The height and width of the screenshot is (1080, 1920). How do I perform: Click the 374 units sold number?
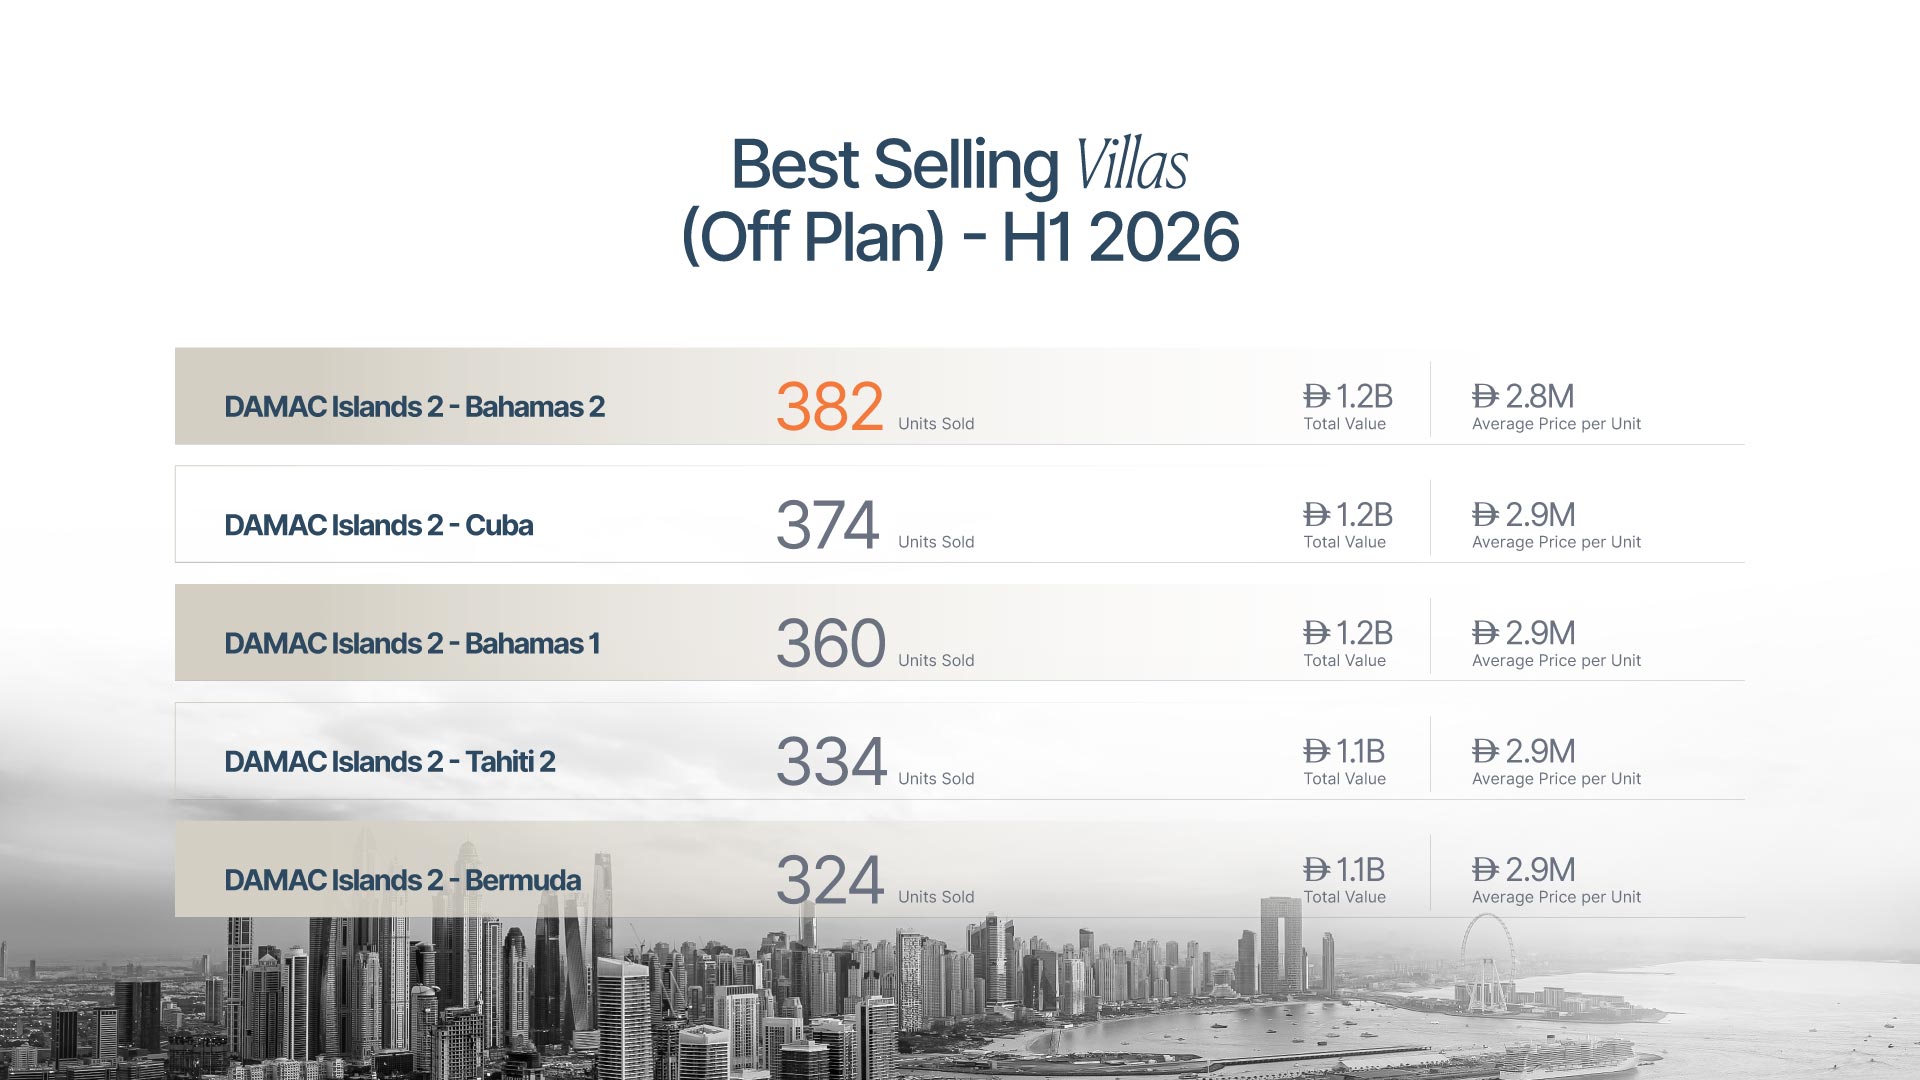[828, 525]
